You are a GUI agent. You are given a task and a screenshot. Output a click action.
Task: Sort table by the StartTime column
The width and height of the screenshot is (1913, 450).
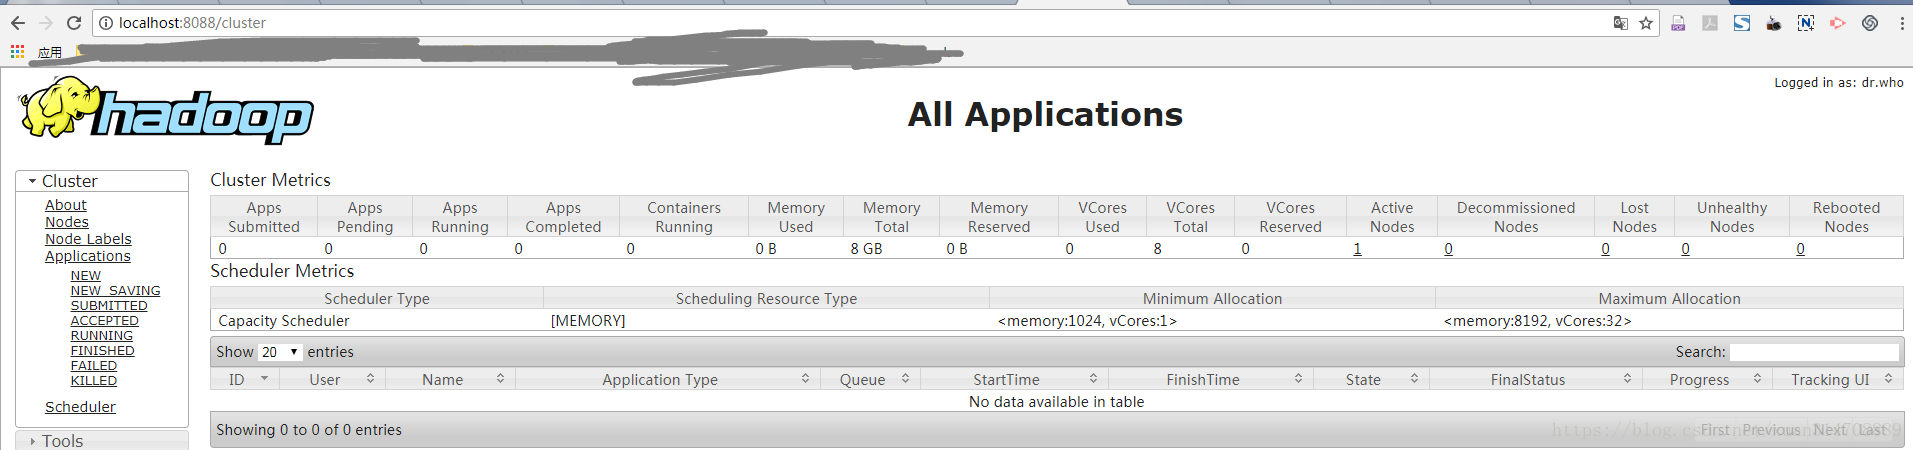(1015, 379)
